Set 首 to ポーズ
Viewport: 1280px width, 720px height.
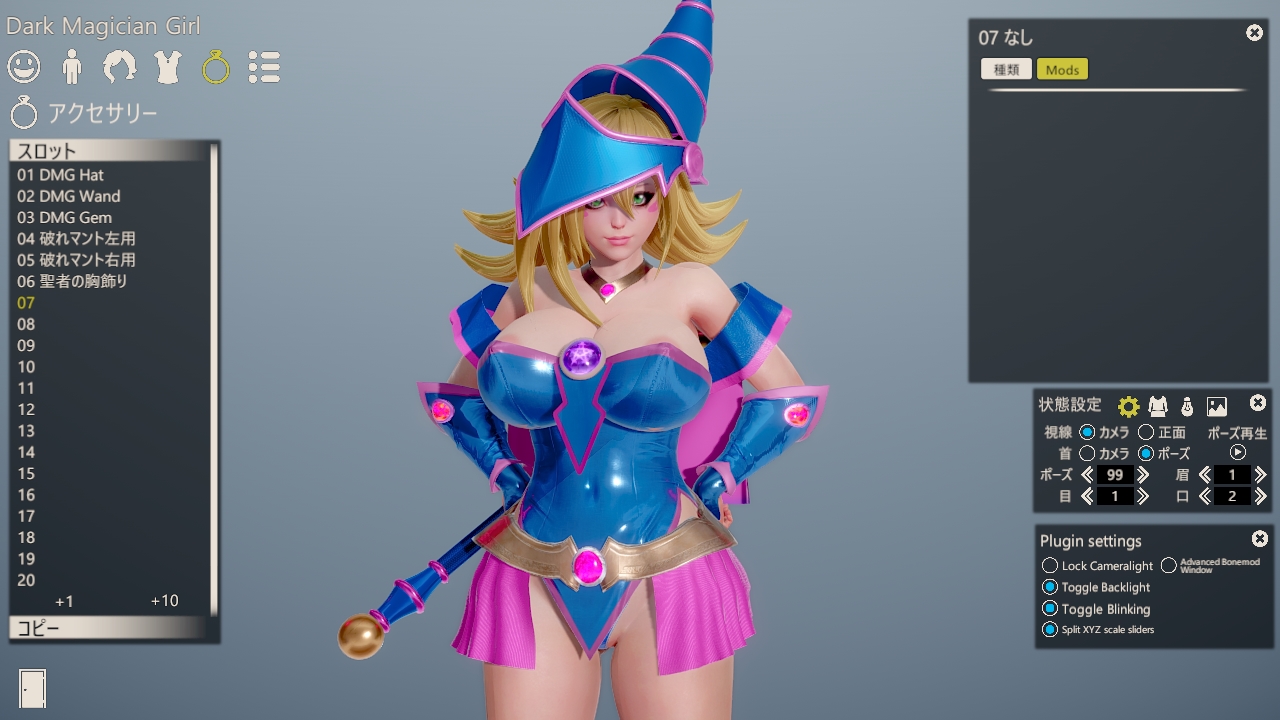pyautogui.click(x=1146, y=453)
